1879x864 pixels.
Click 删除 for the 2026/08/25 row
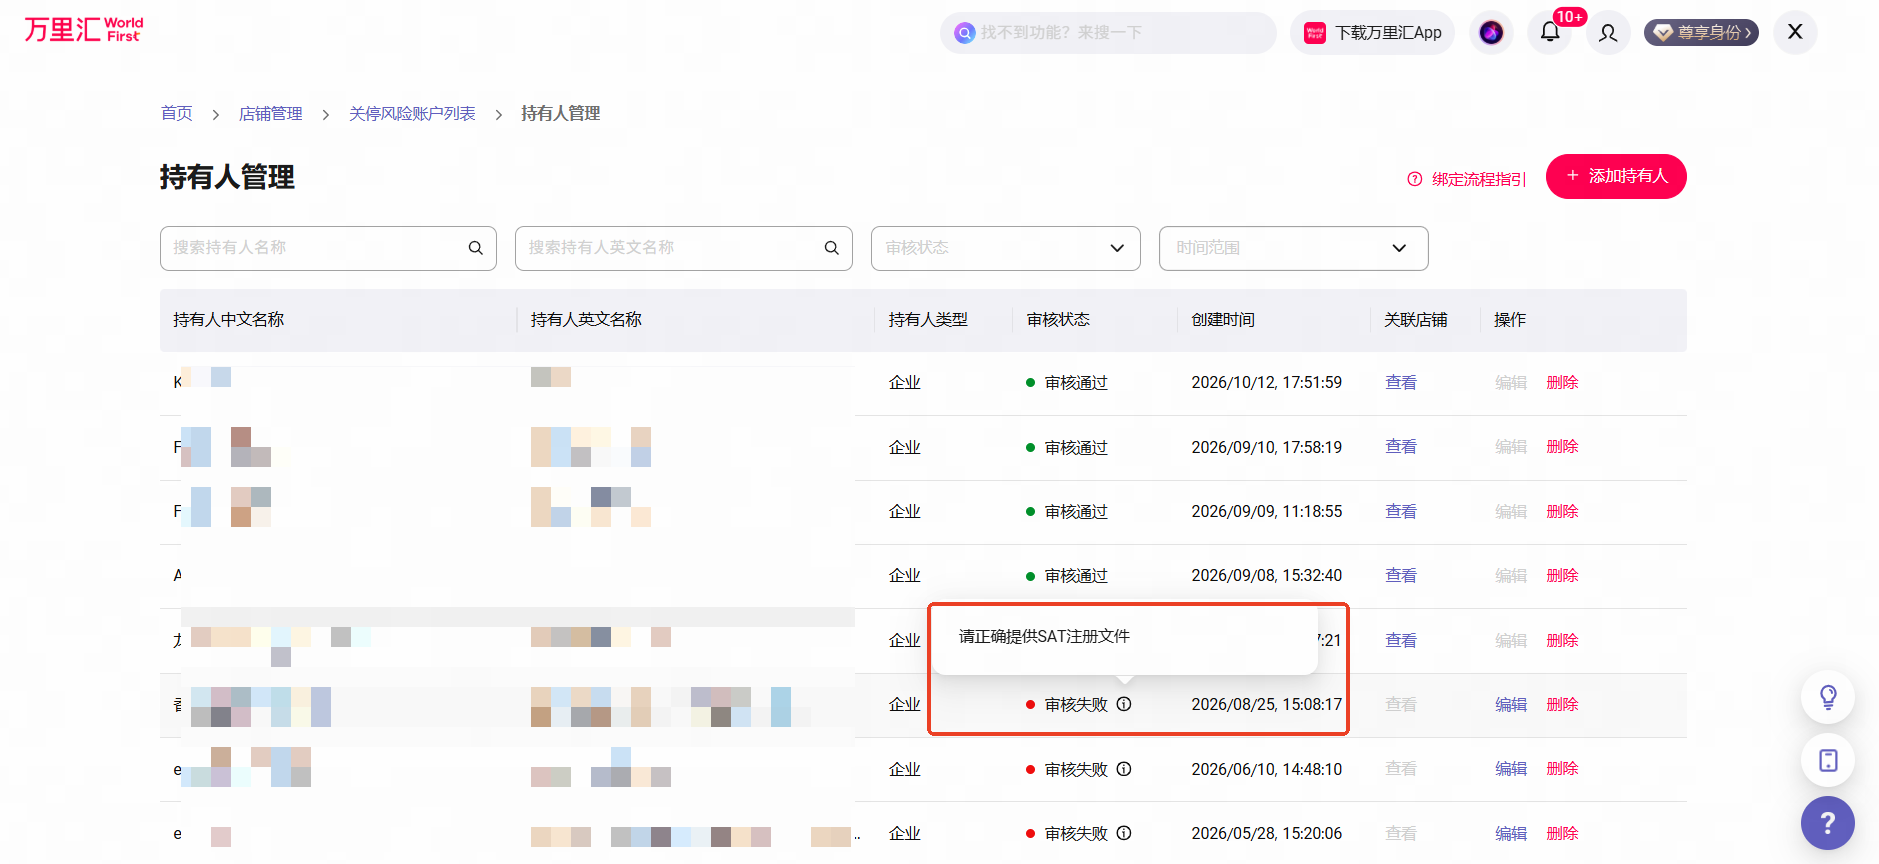(1562, 705)
